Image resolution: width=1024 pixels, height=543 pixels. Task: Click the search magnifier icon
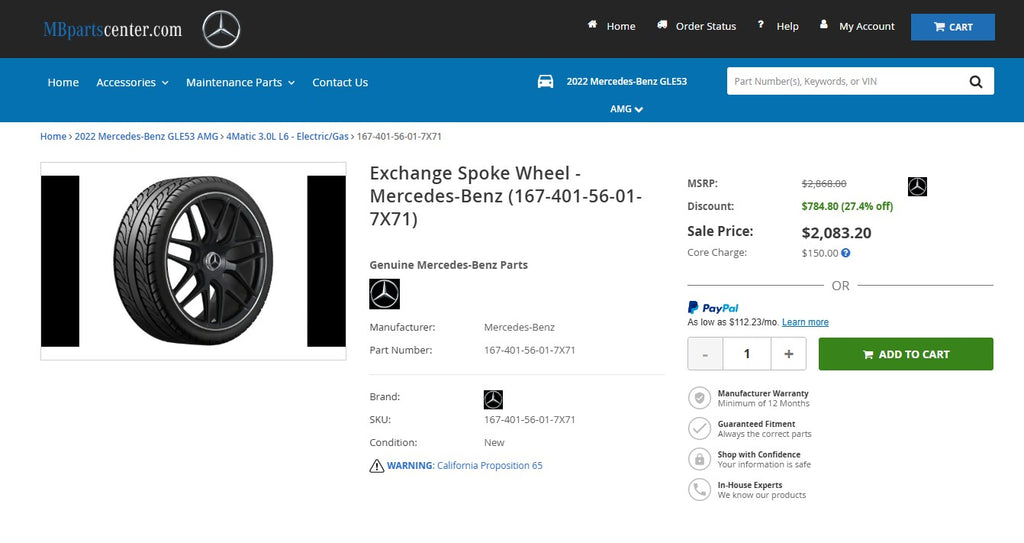975,82
